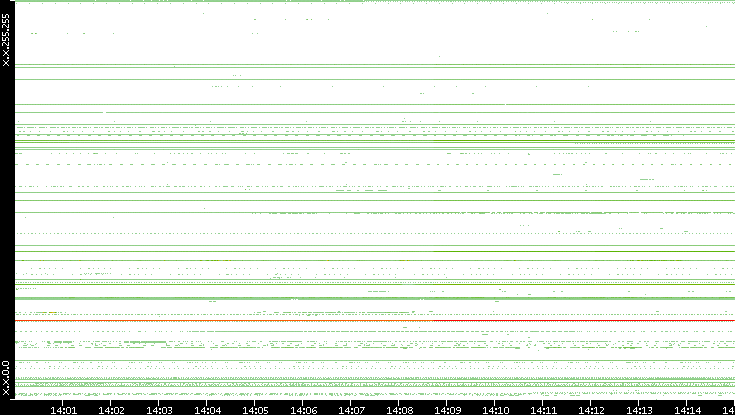Click the 14:14 time axis label
The width and height of the screenshot is (735, 415).
click(x=688, y=410)
